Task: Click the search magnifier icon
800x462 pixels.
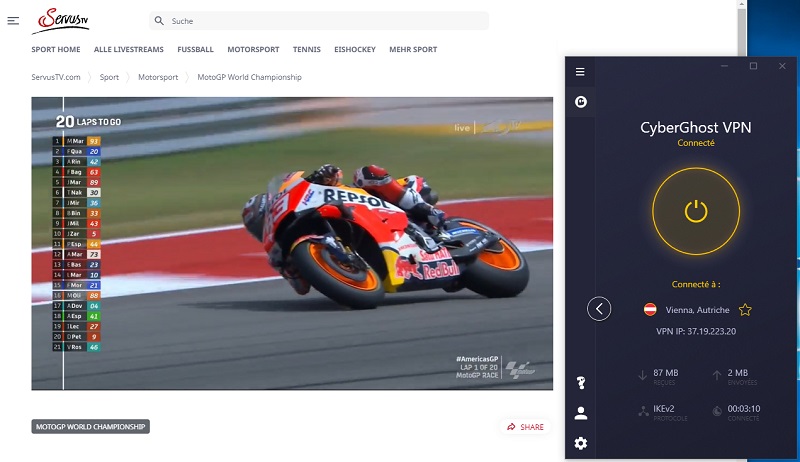Action: coord(159,21)
